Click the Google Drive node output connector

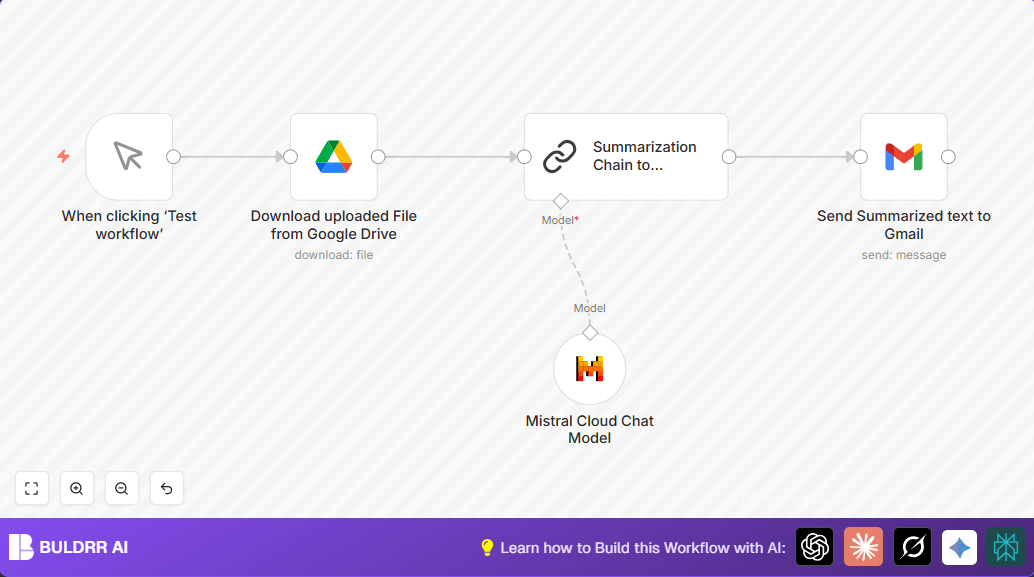(x=378, y=157)
